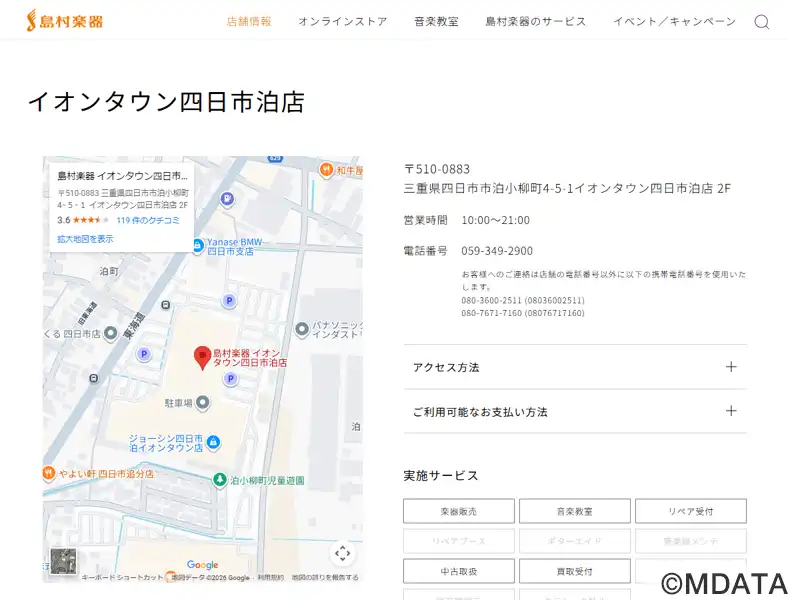Open the 119 件のクチコミ reviews link
This screenshot has height=600, width=800.
point(148,220)
